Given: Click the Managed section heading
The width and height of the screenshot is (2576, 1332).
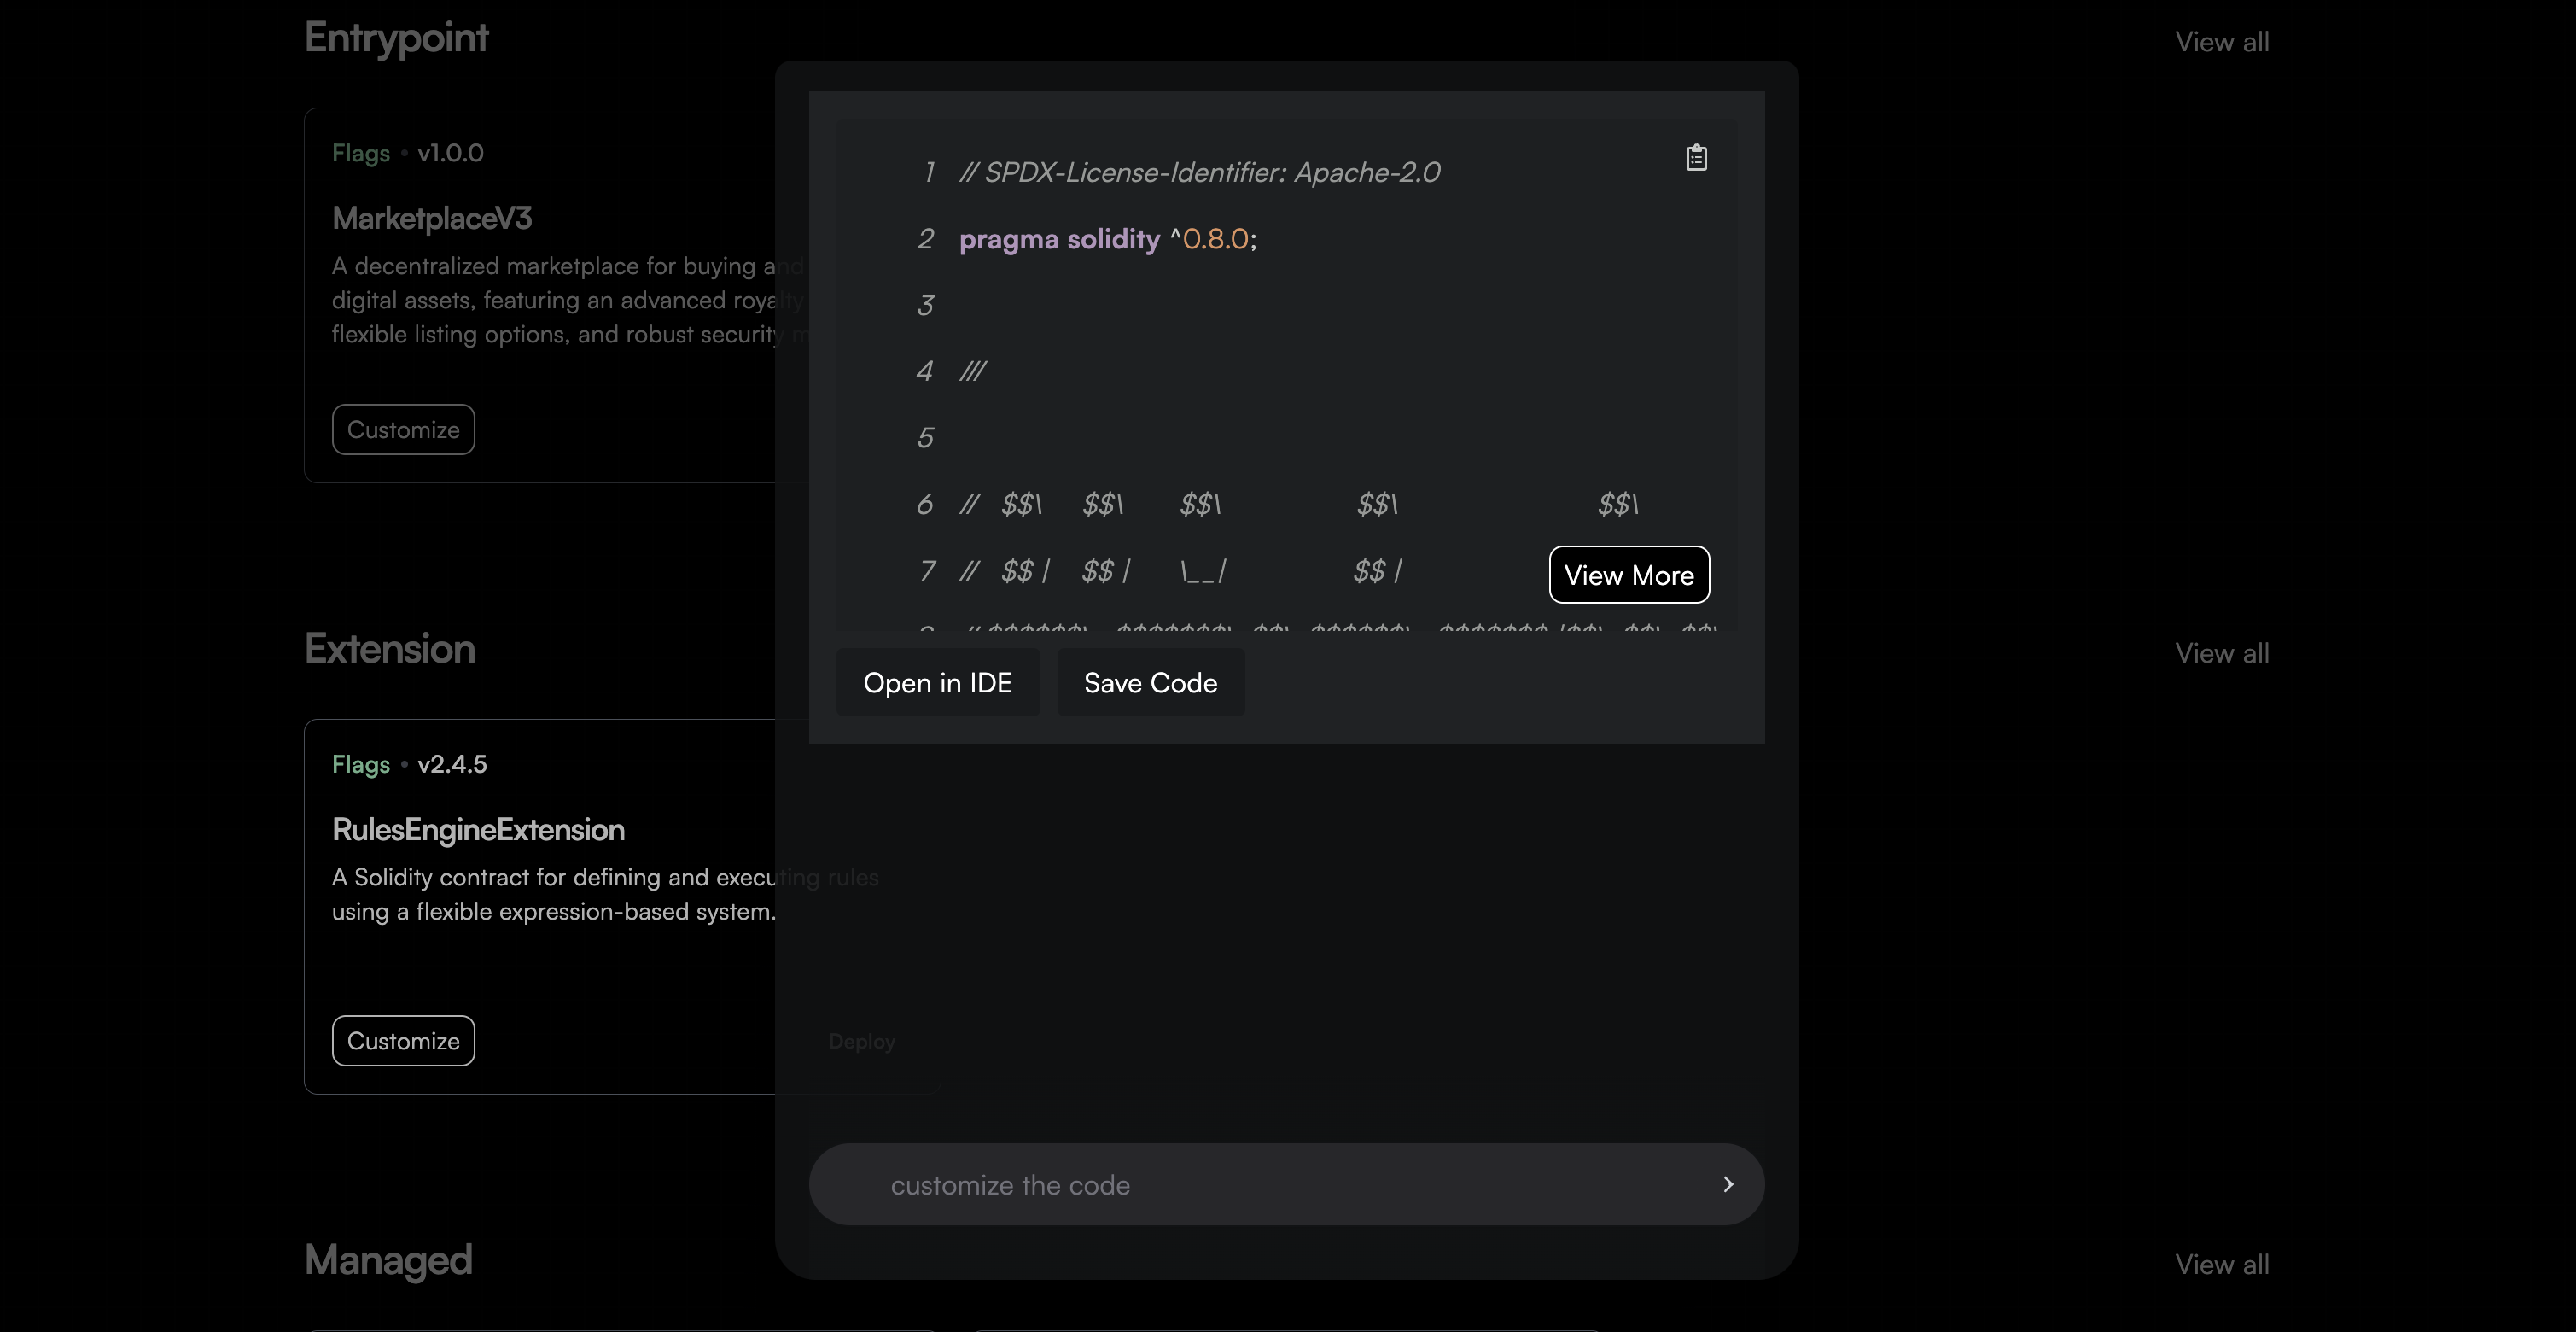Looking at the screenshot, I should click(388, 1260).
